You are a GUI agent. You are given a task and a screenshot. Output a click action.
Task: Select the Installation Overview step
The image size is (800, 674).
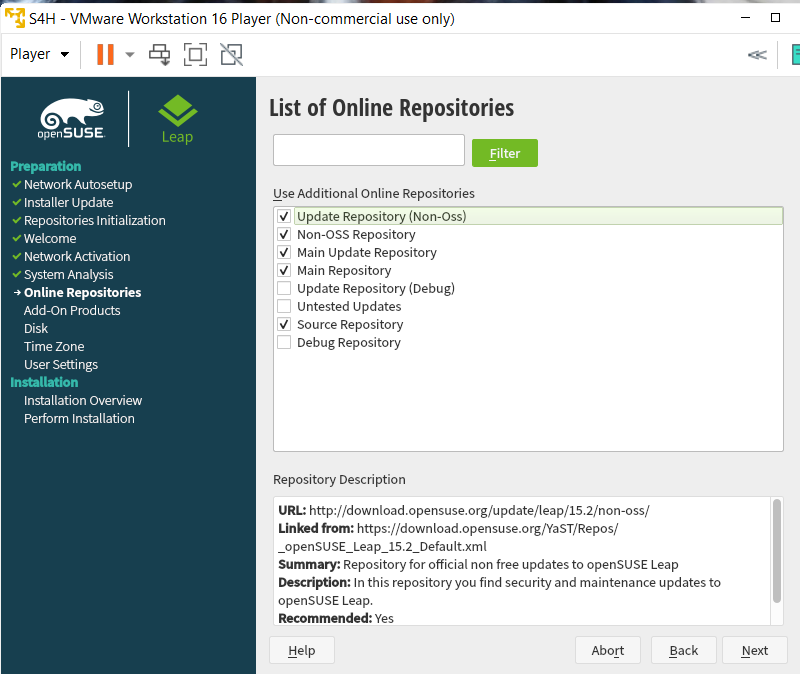[x=83, y=401]
